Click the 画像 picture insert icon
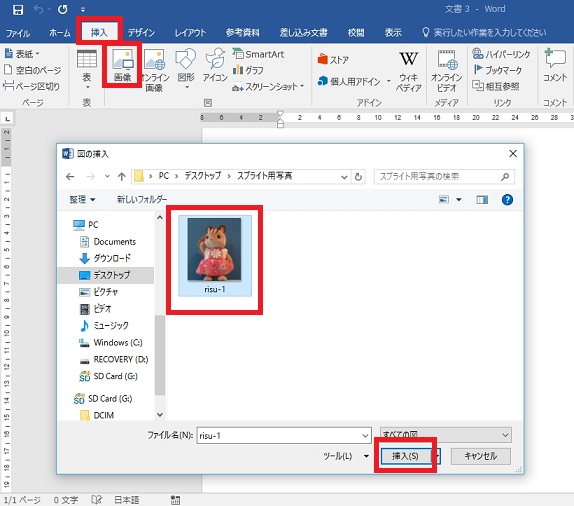574x506 pixels. pos(122,65)
